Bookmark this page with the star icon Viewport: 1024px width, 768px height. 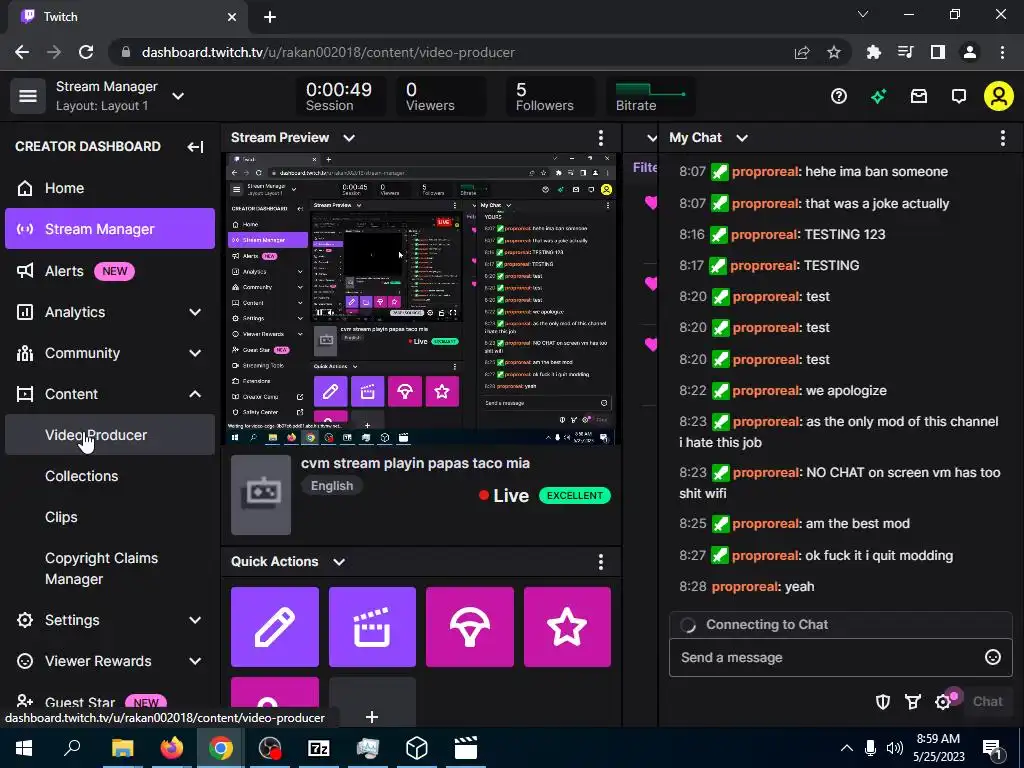[x=834, y=52]
